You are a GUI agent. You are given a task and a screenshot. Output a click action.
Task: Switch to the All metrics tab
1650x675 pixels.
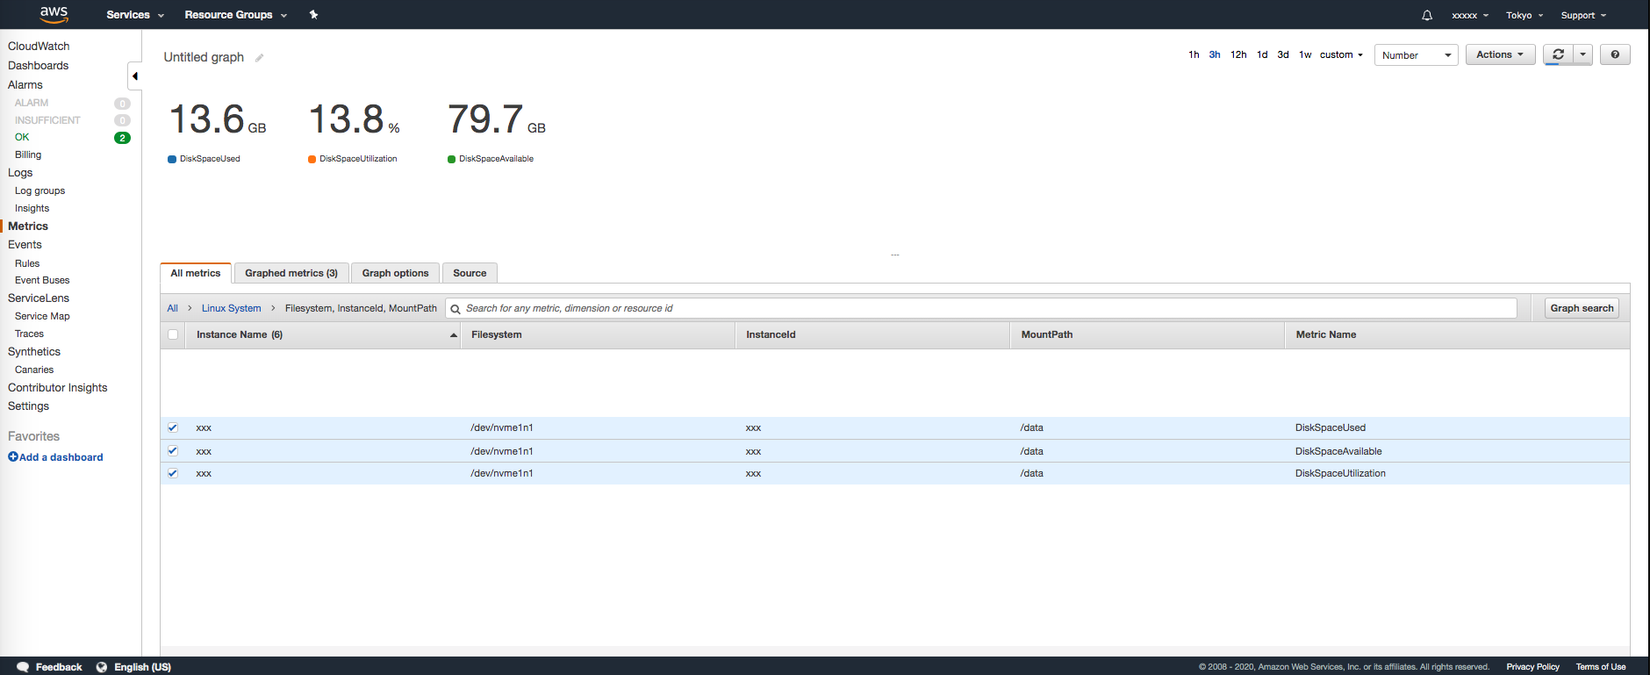[x=195, y=273]
